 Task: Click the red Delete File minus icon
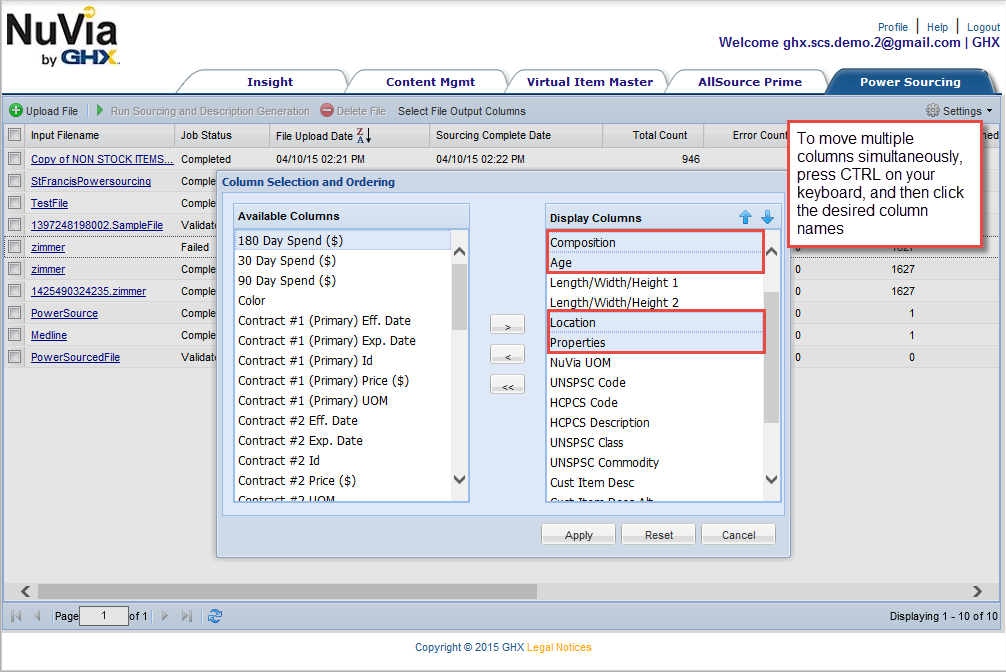327,110
